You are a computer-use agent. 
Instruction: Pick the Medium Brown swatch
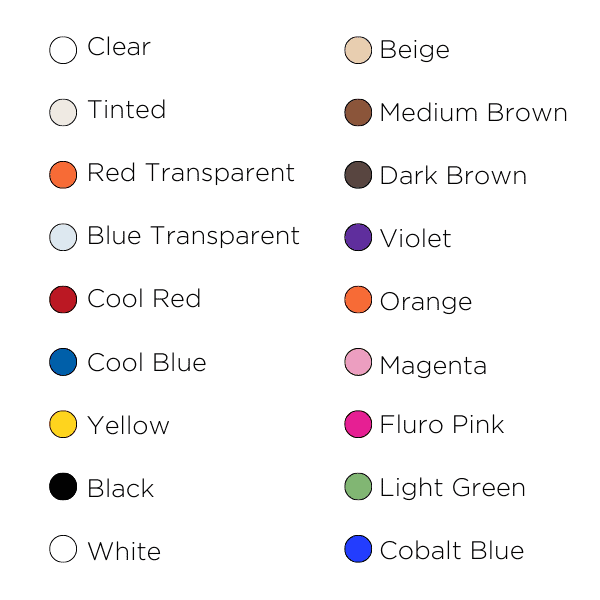click(x=358, y=112)
